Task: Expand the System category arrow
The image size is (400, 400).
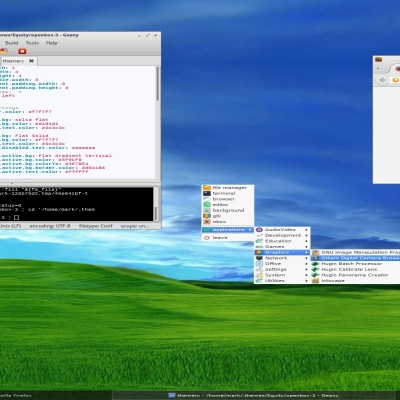Action: [x=306, y=275]
